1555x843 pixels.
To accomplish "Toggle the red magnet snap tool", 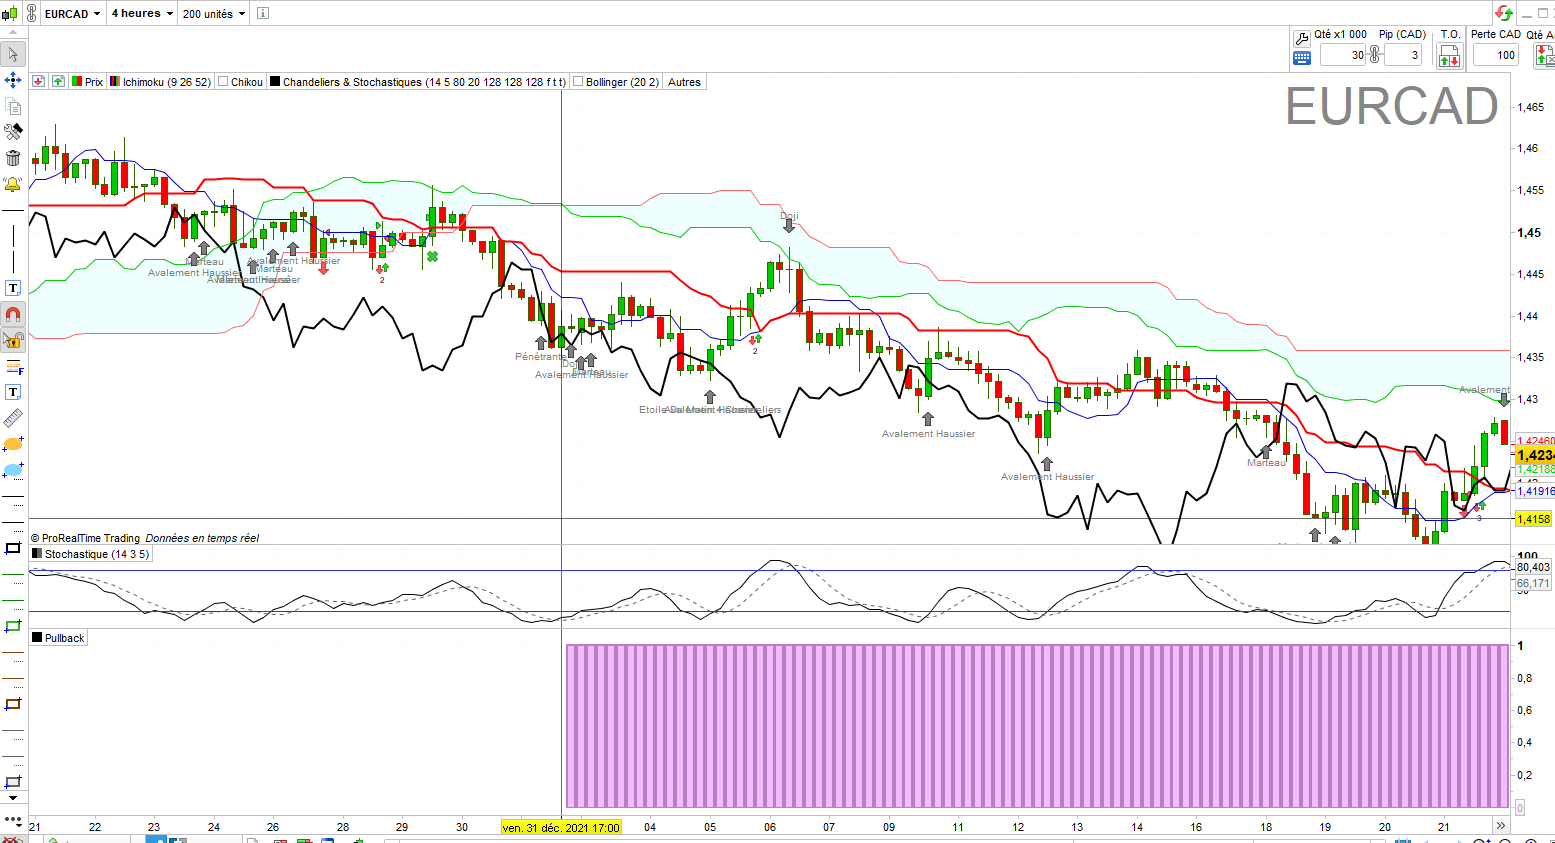I will coord(13,314).
